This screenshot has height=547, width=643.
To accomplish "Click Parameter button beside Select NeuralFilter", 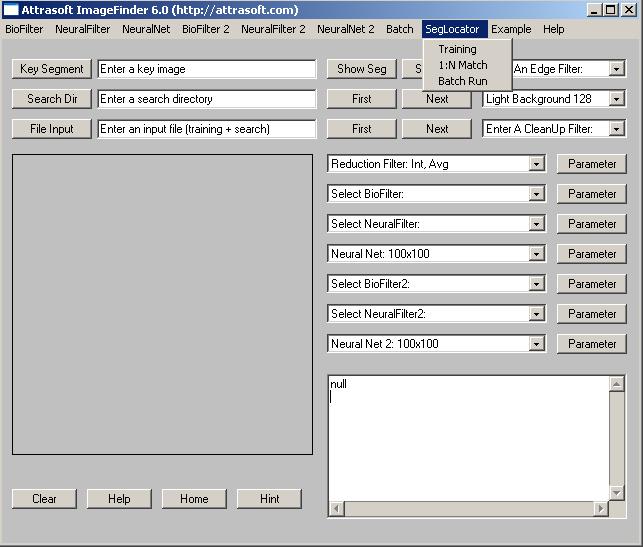I will pyautogui.click(x=591, y=224).
